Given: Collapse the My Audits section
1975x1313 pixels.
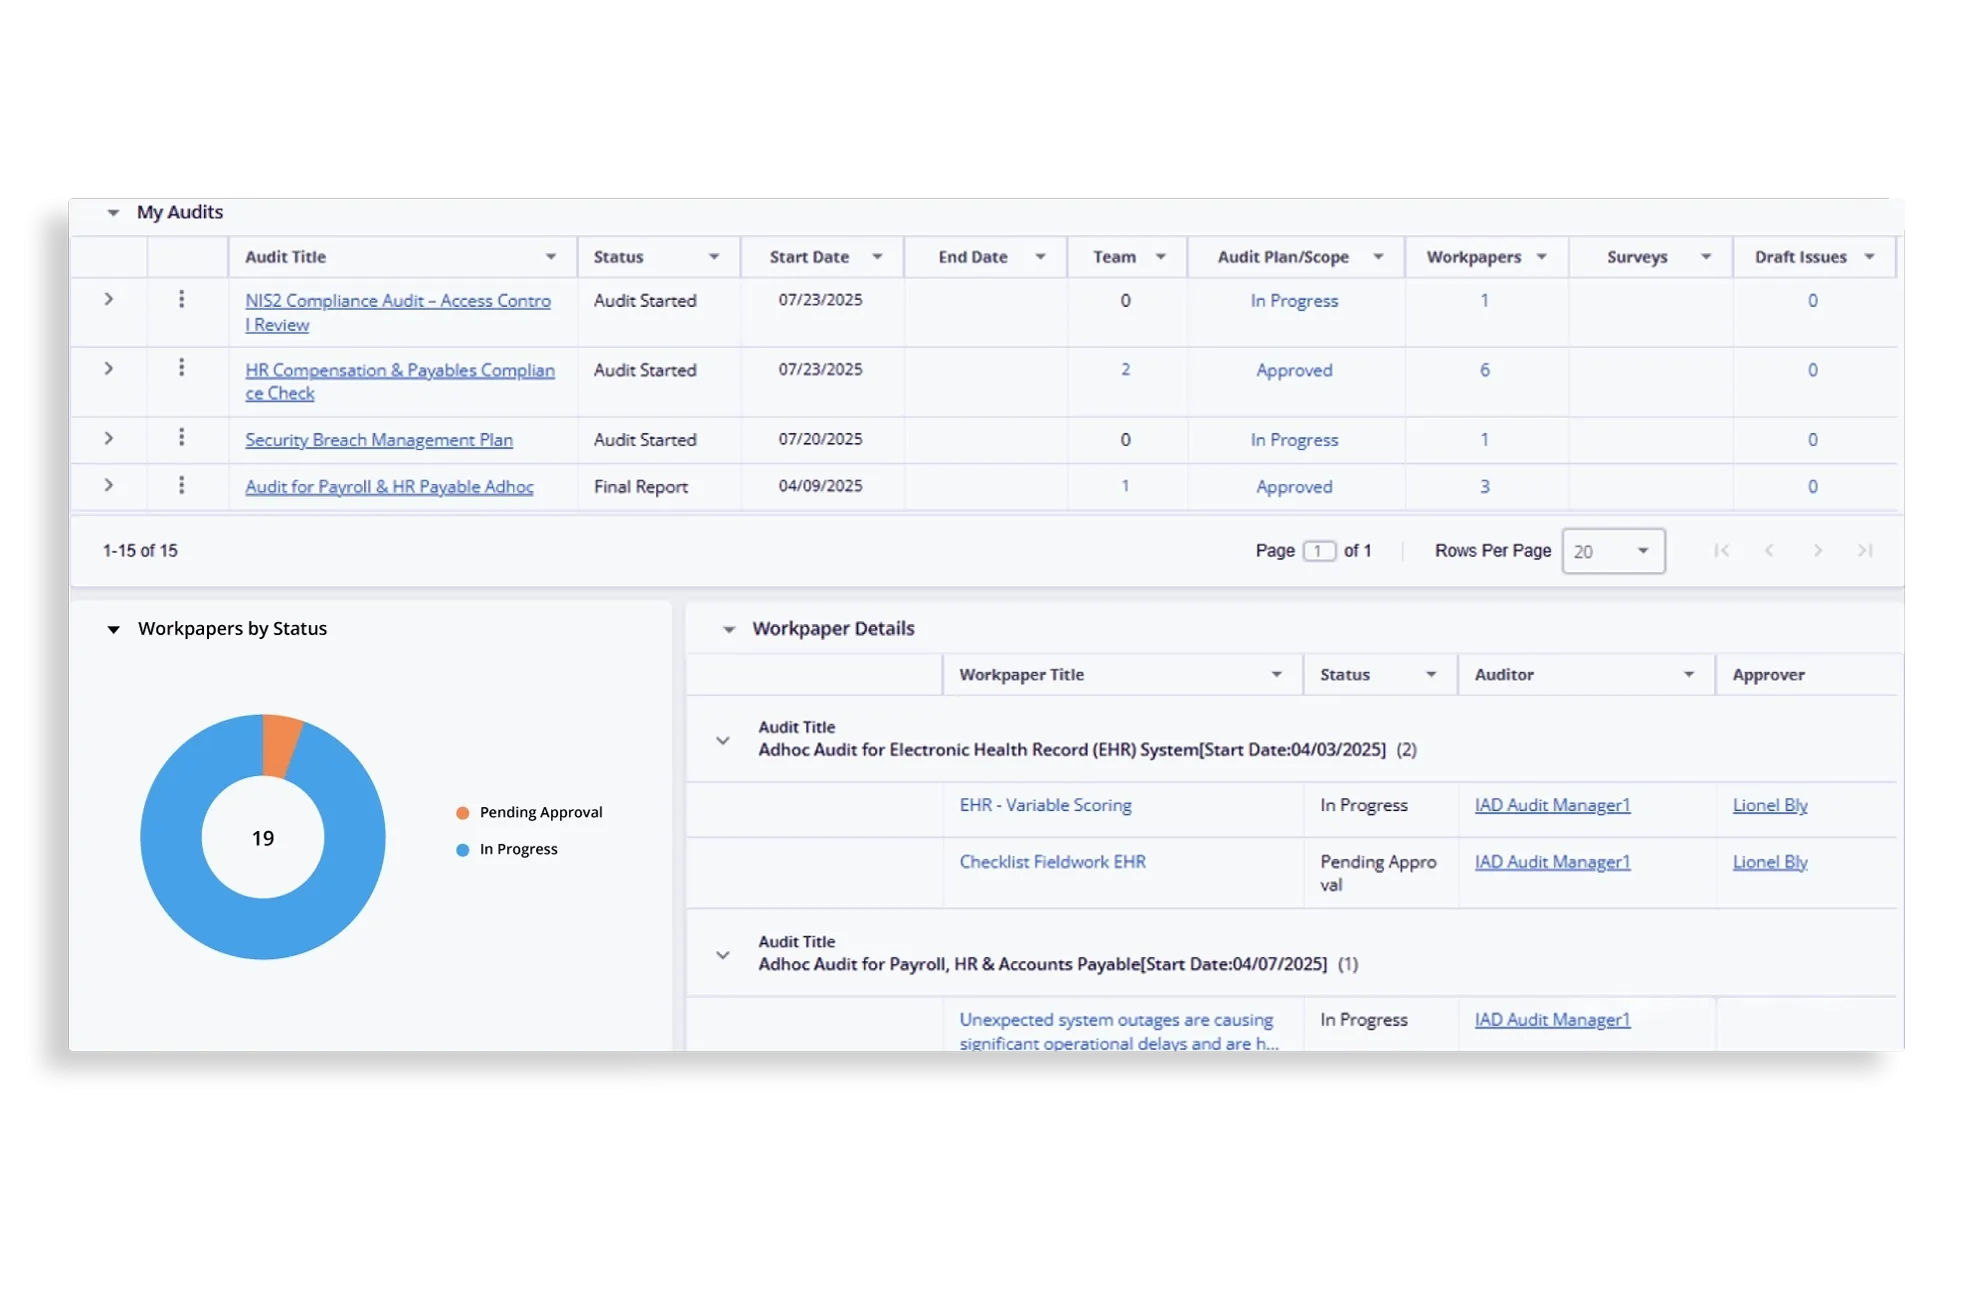Looking at the screenshot, I should click(113, 213).
